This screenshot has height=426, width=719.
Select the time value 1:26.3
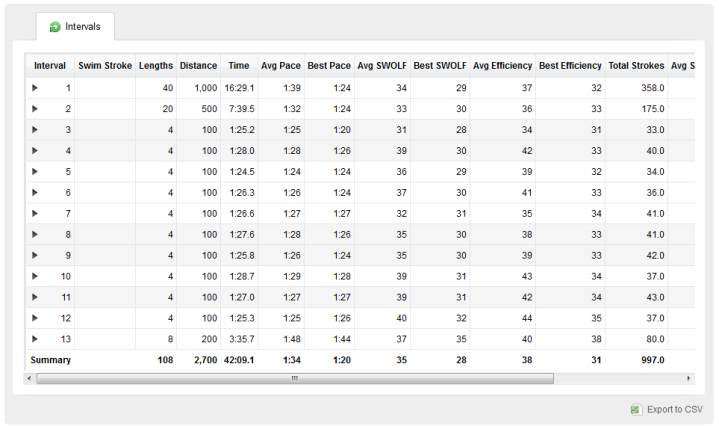point(242,193)
